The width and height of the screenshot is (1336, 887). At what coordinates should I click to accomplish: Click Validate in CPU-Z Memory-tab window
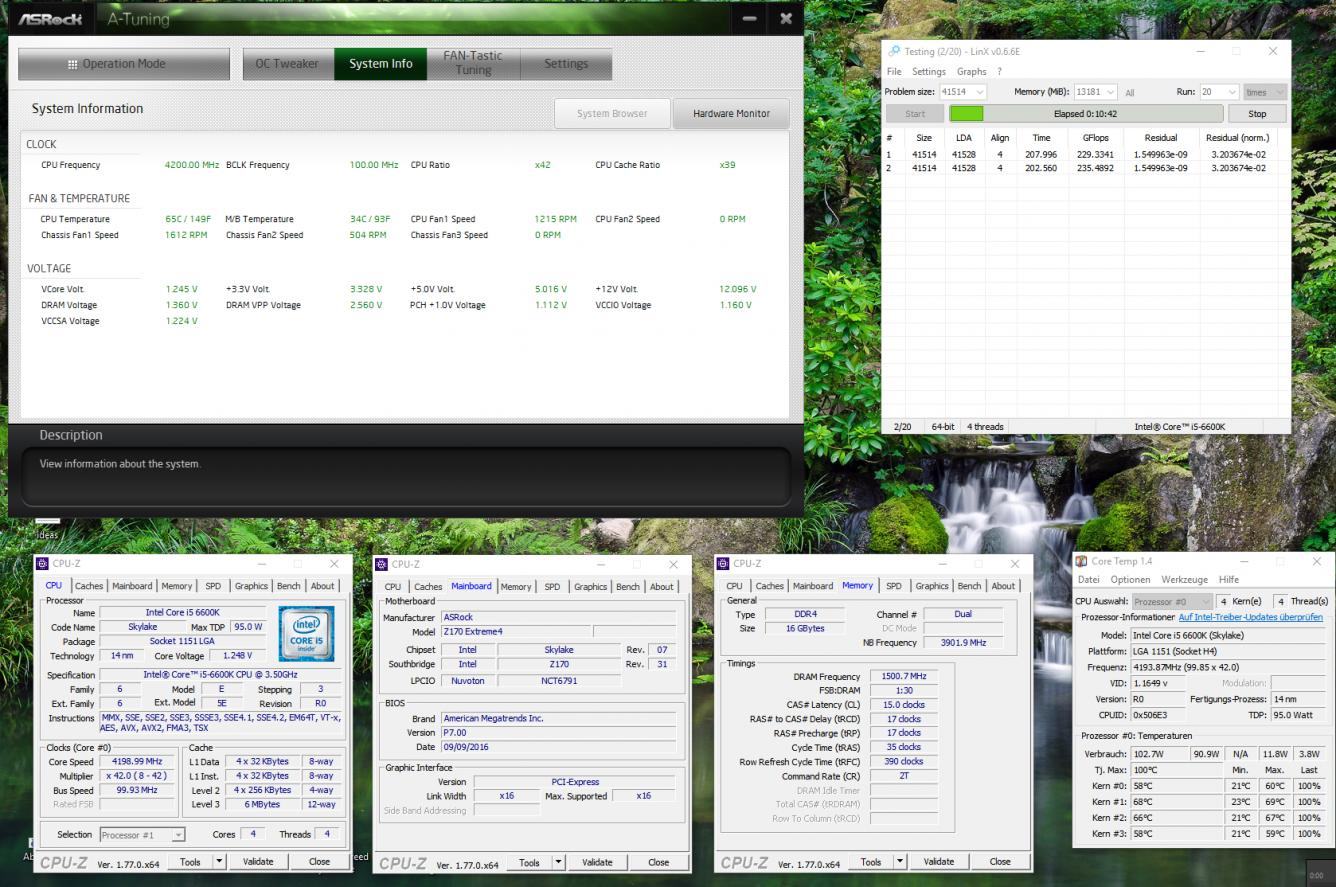[x=938, y=861]
